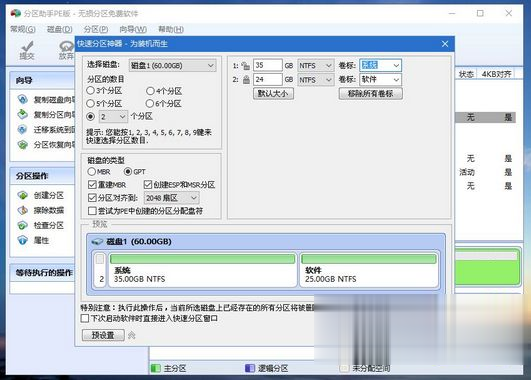Click 检查分区 (check partition) icon
Viewport: 531px width, 380px height.
(23, 225)
